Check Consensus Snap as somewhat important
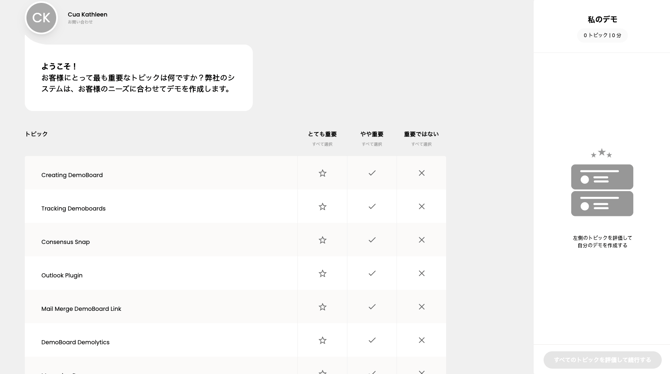Image resolution: width=670 pixels, height=374 pixels. 372,240
